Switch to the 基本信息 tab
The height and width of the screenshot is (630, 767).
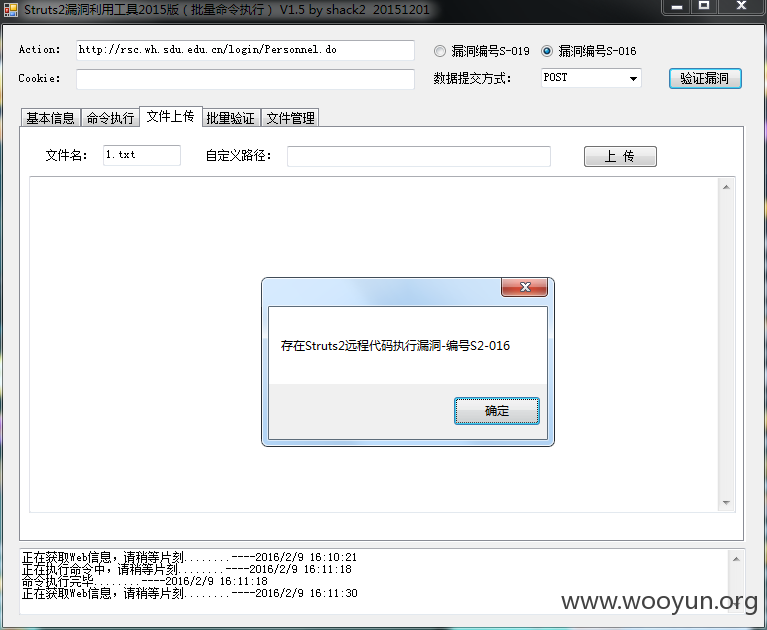pyautogui.click(x=50, y=118)
